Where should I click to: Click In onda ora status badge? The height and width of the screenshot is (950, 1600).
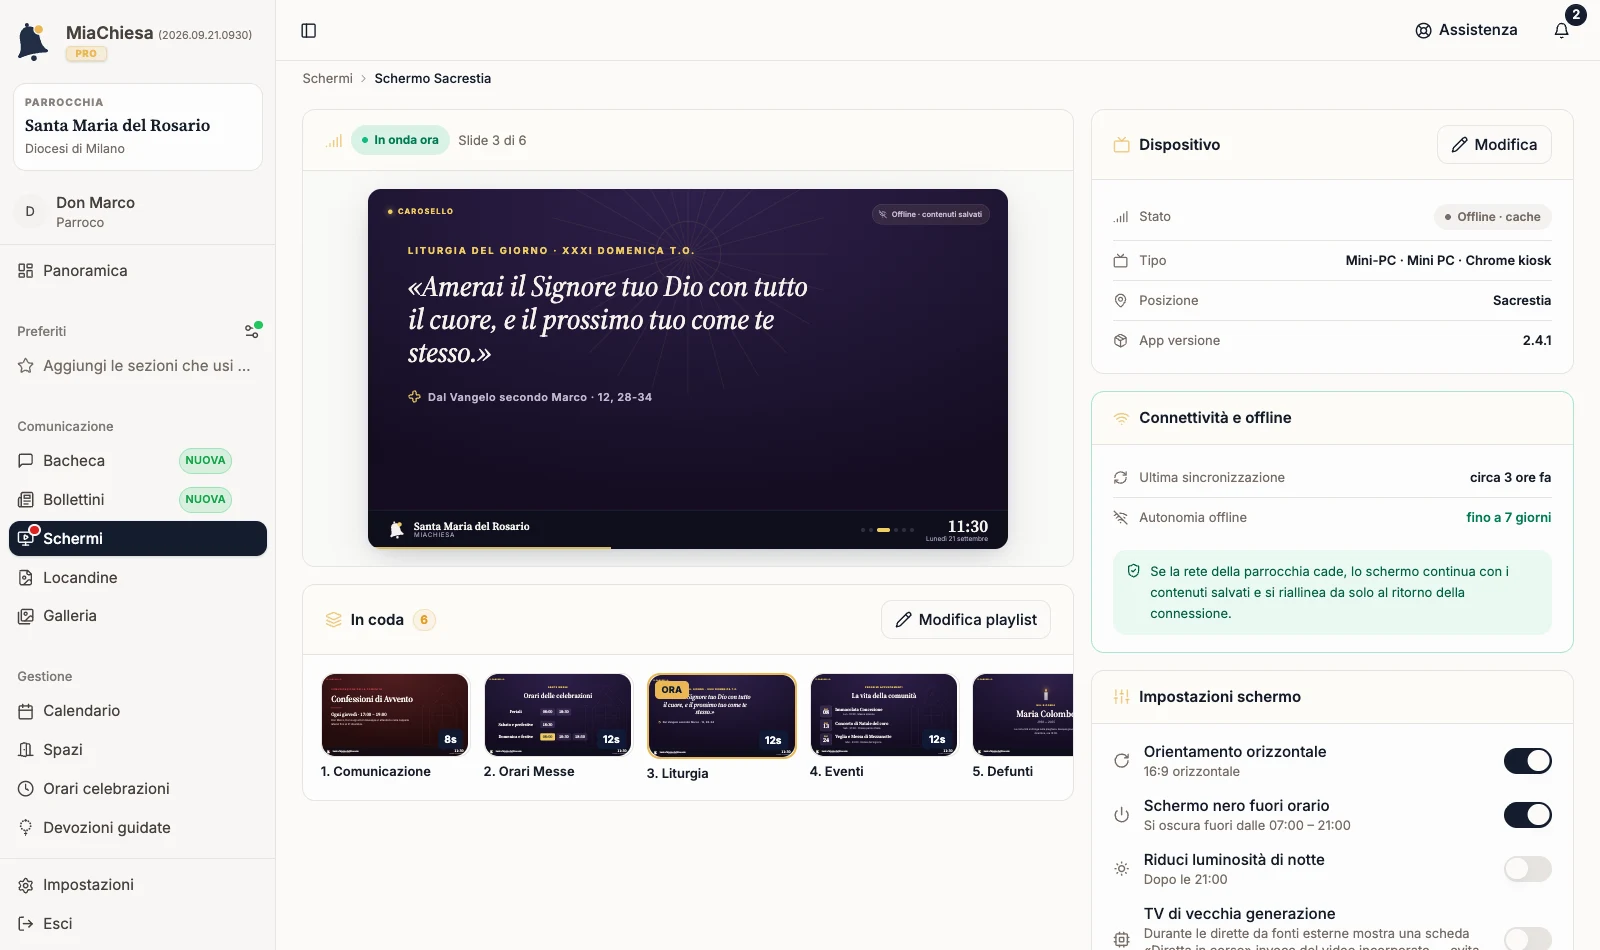[400, 141]
